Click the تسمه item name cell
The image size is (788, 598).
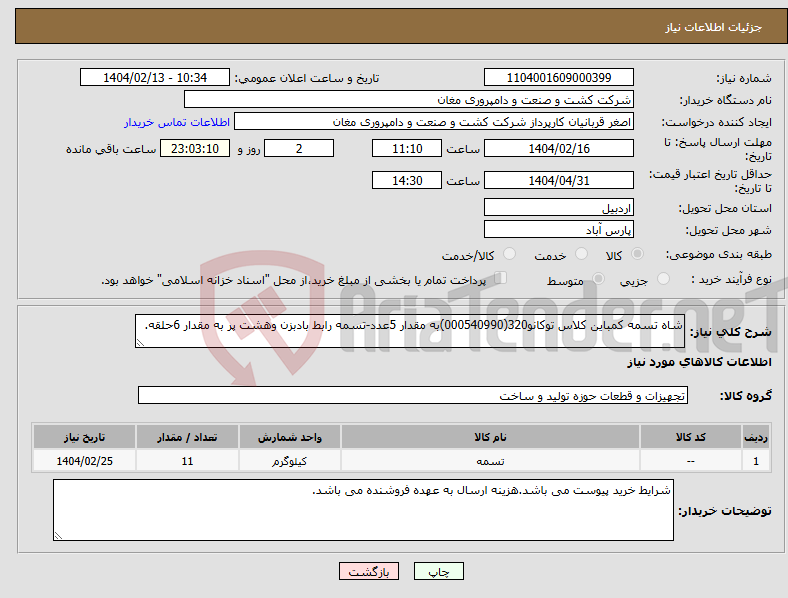490,461
